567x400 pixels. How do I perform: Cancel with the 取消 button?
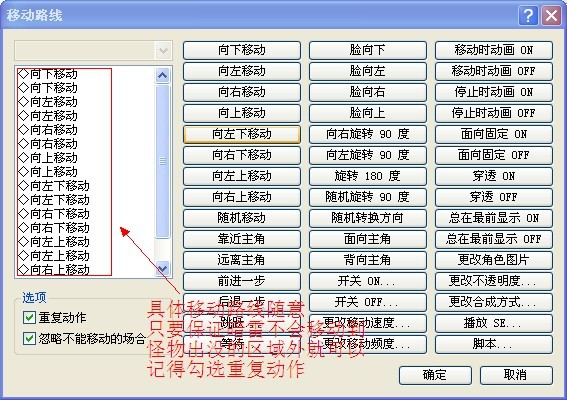516,375
